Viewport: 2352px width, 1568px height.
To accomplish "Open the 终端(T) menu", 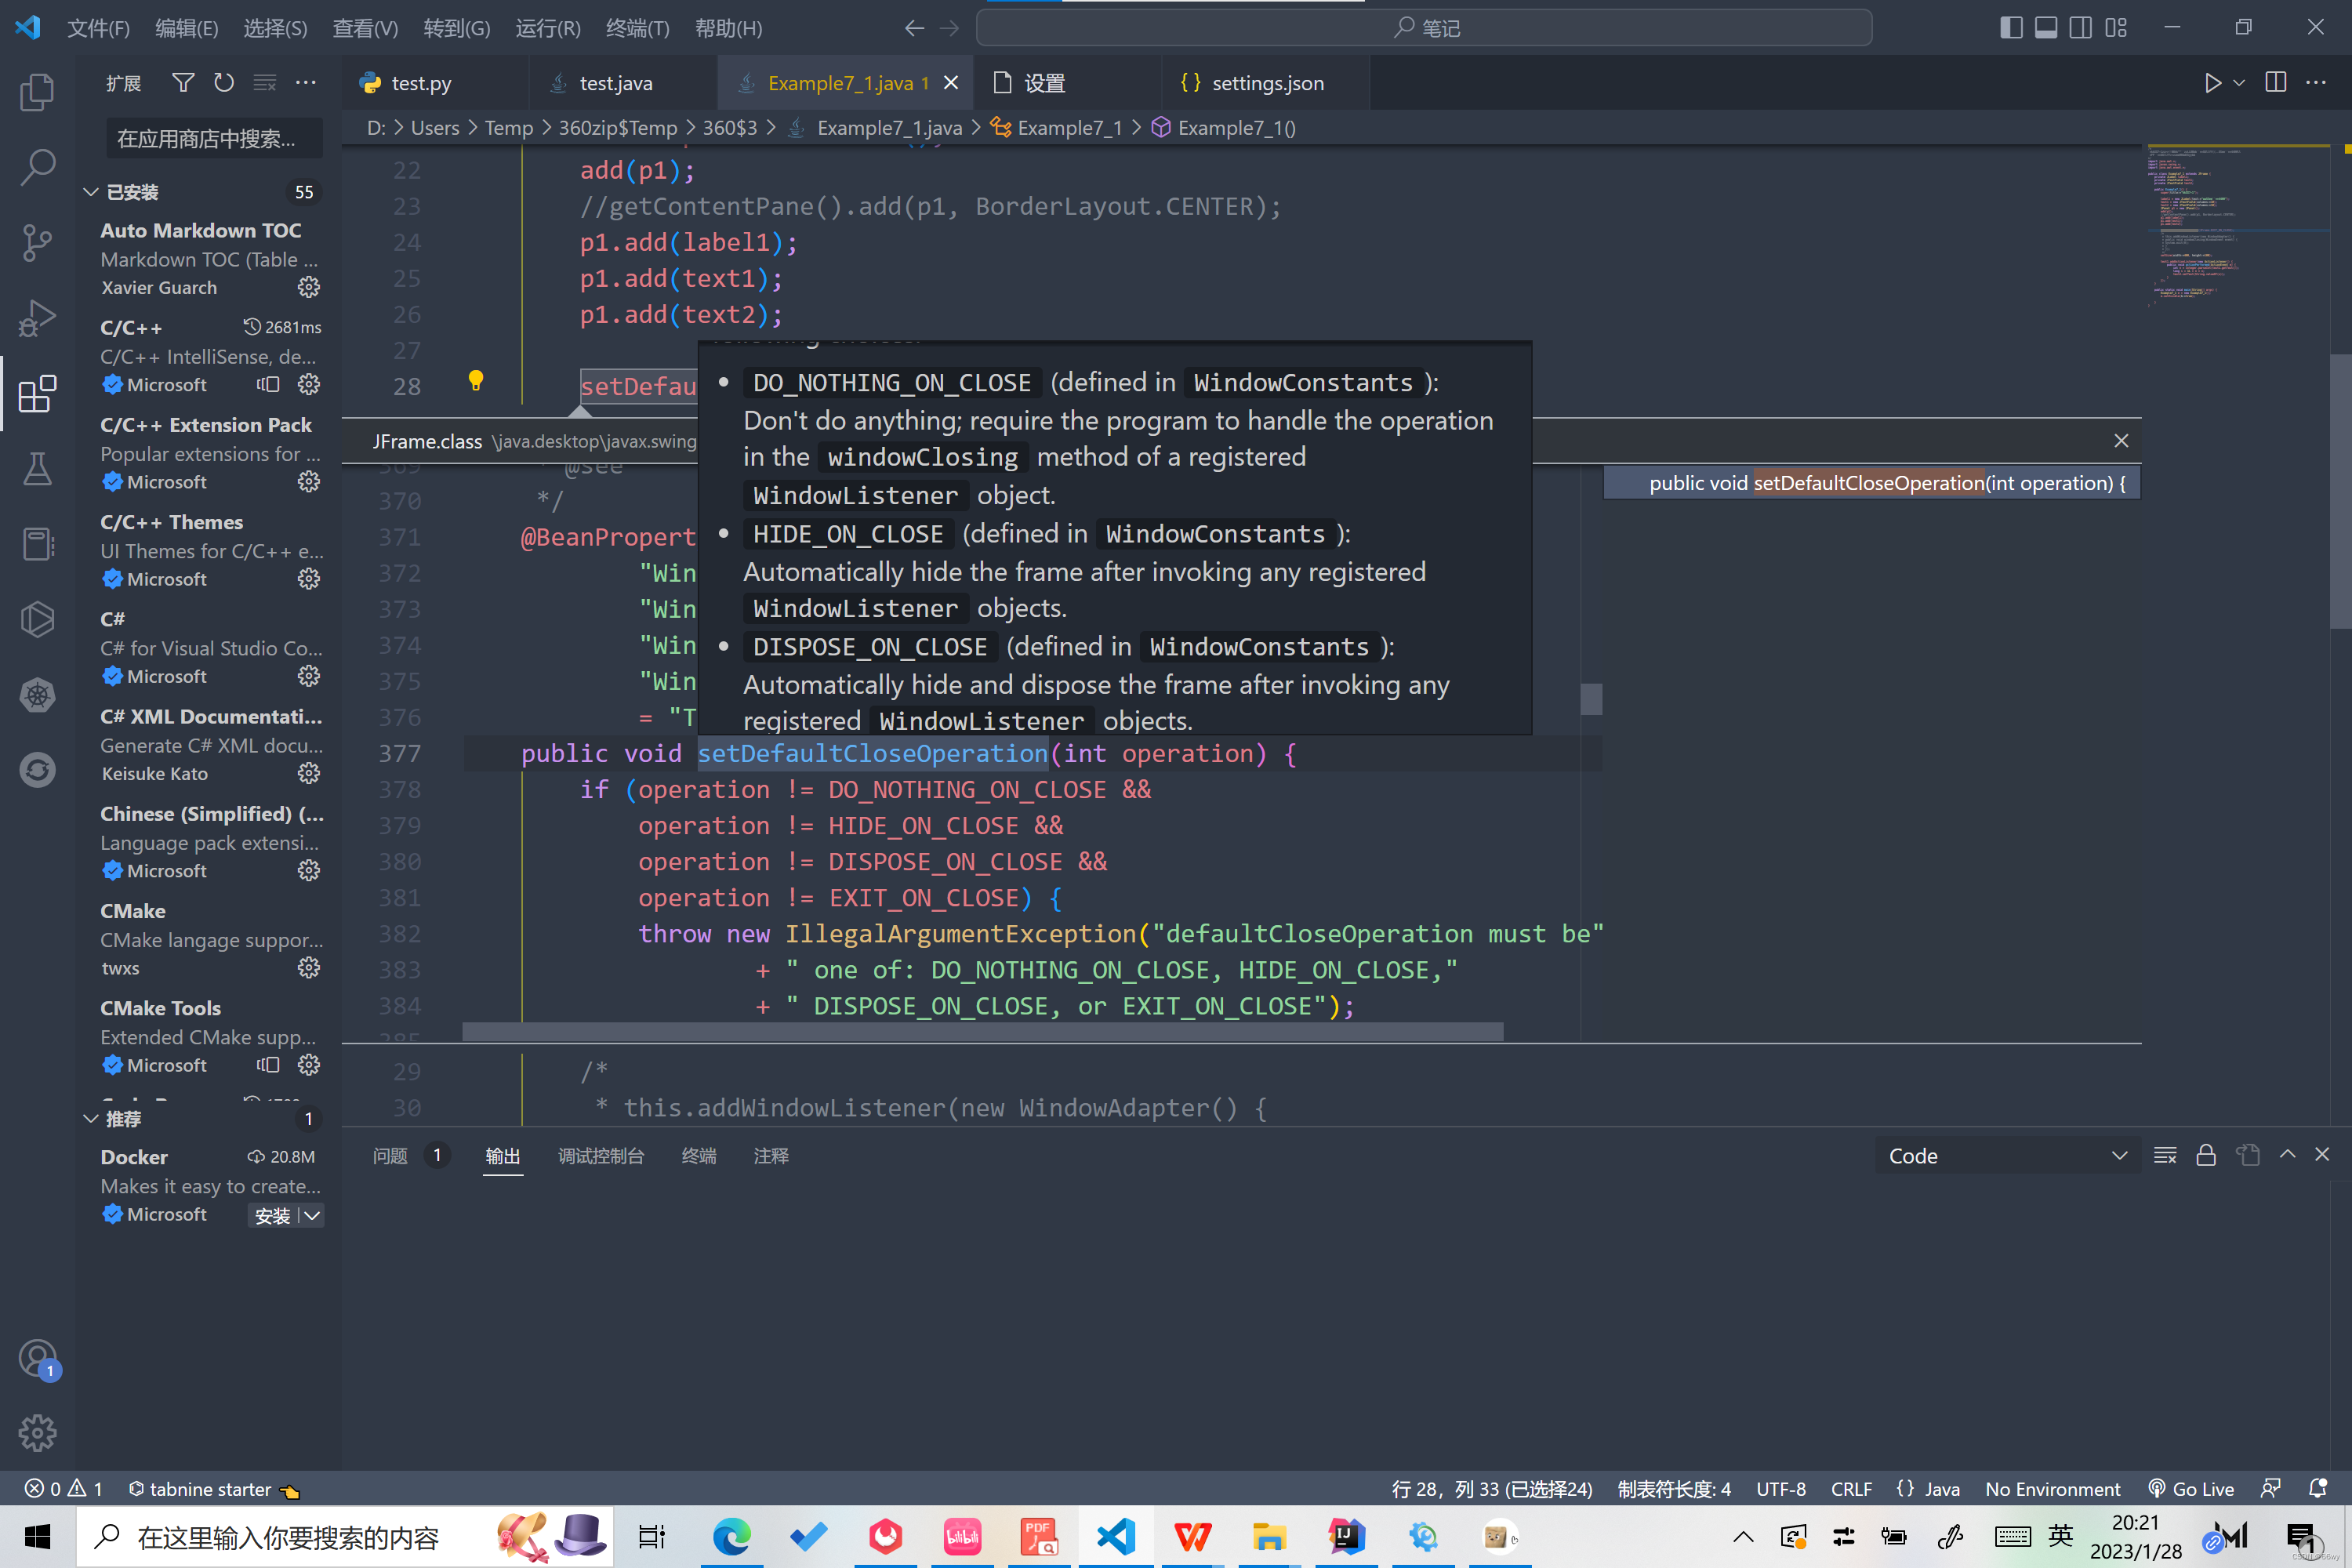I will point(637,28).
